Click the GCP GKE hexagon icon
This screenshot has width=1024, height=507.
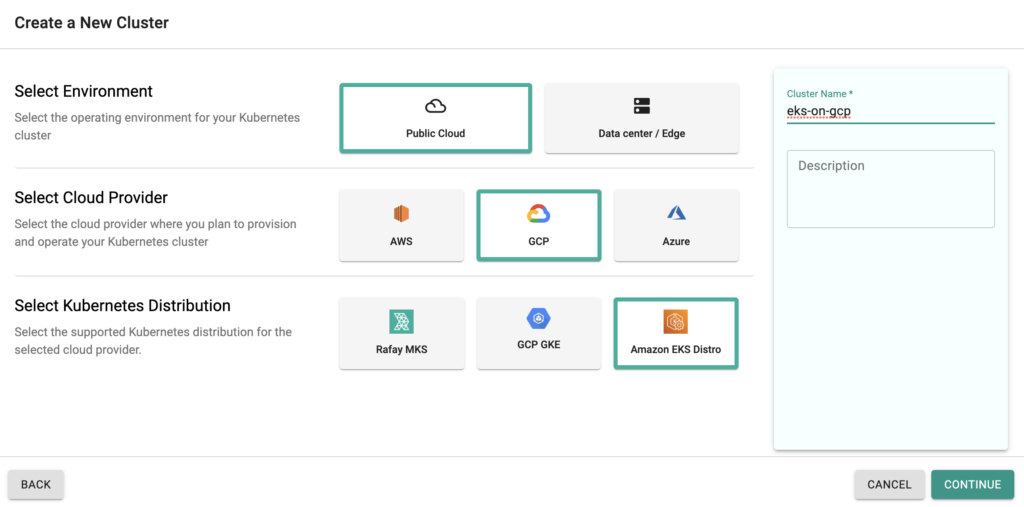539,319
